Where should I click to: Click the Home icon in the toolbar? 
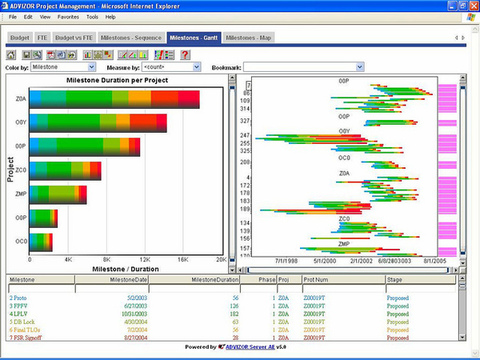[x=11, y=55]
